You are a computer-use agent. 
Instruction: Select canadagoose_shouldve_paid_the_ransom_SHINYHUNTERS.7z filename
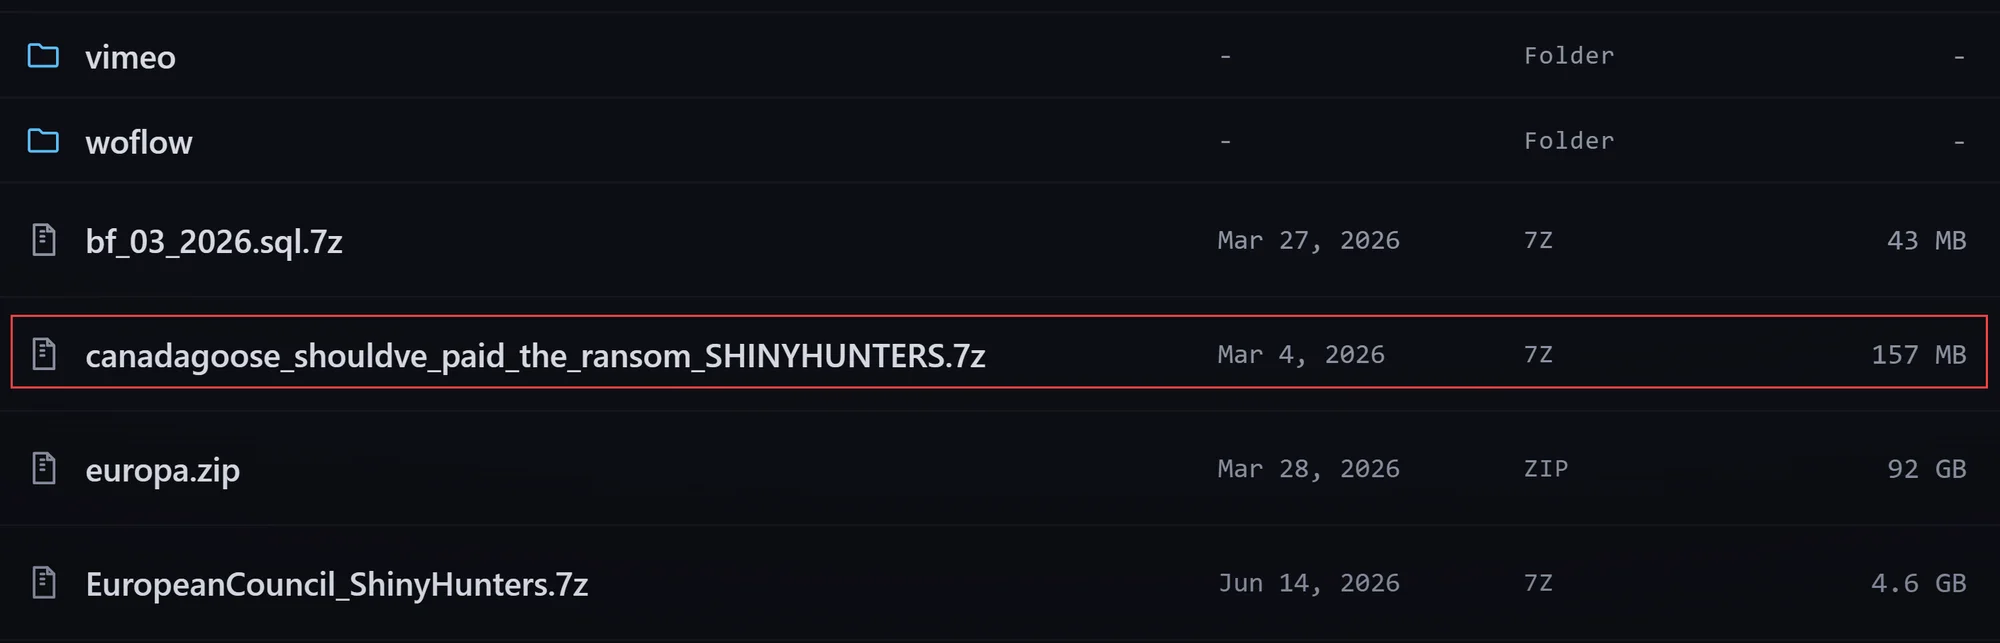tap(536, 356)
